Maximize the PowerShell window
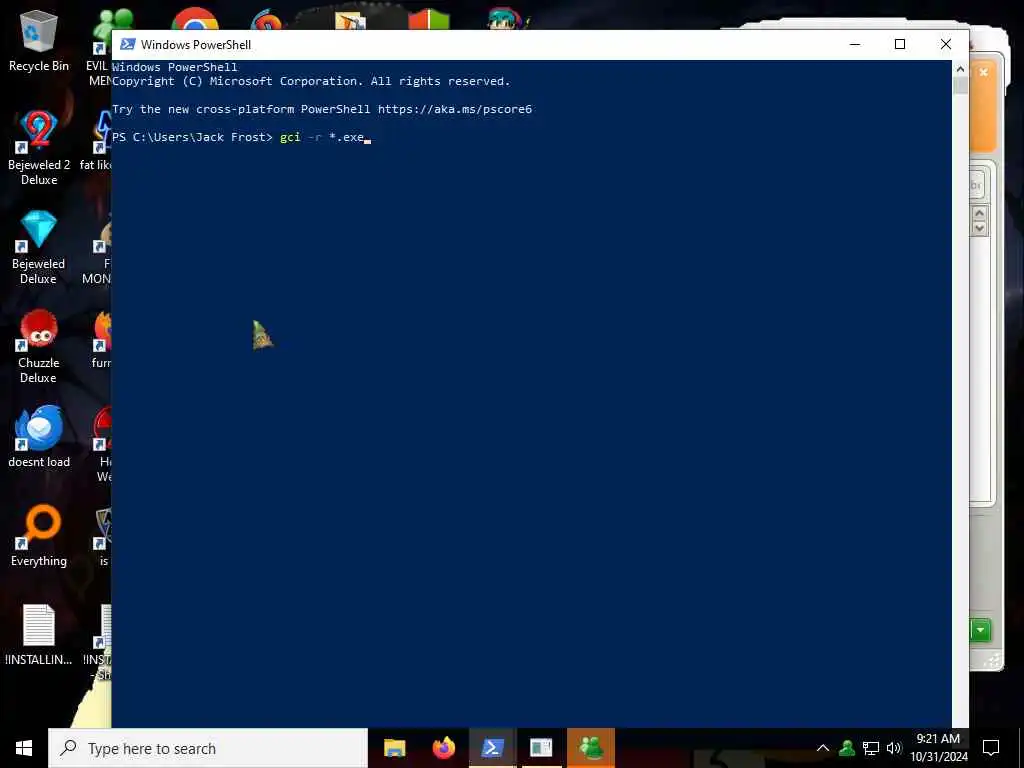The width and height of the screenshot is (1024, 768). point(900,44)
